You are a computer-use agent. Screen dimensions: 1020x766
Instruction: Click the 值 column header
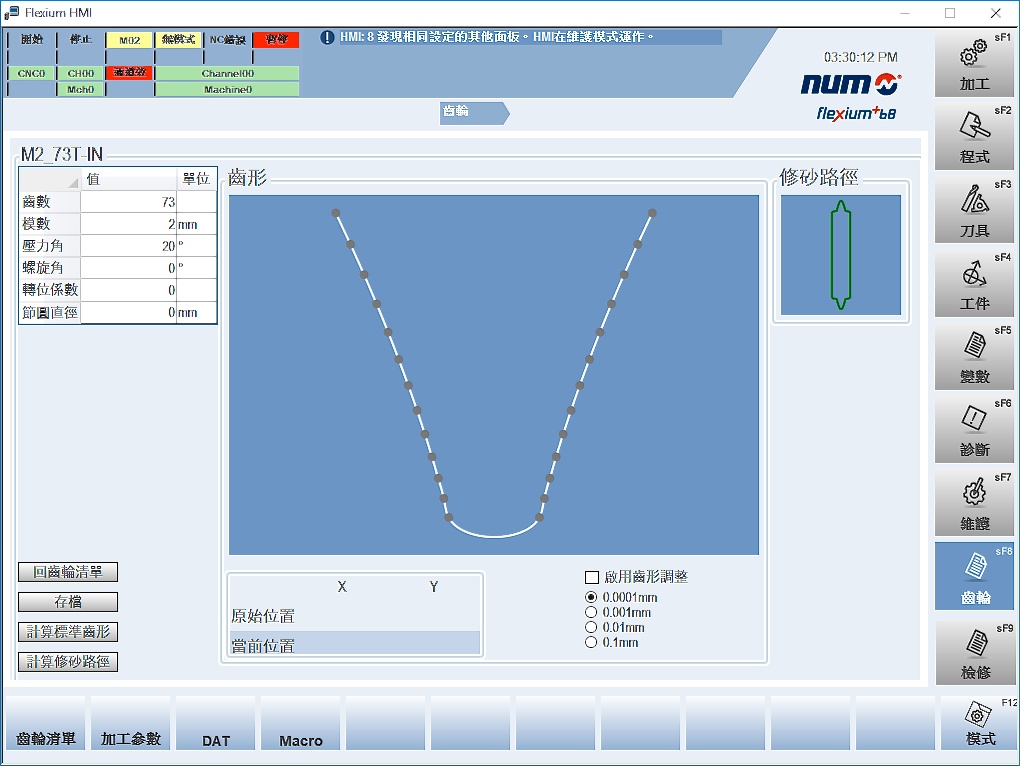(x=129, y=179)
